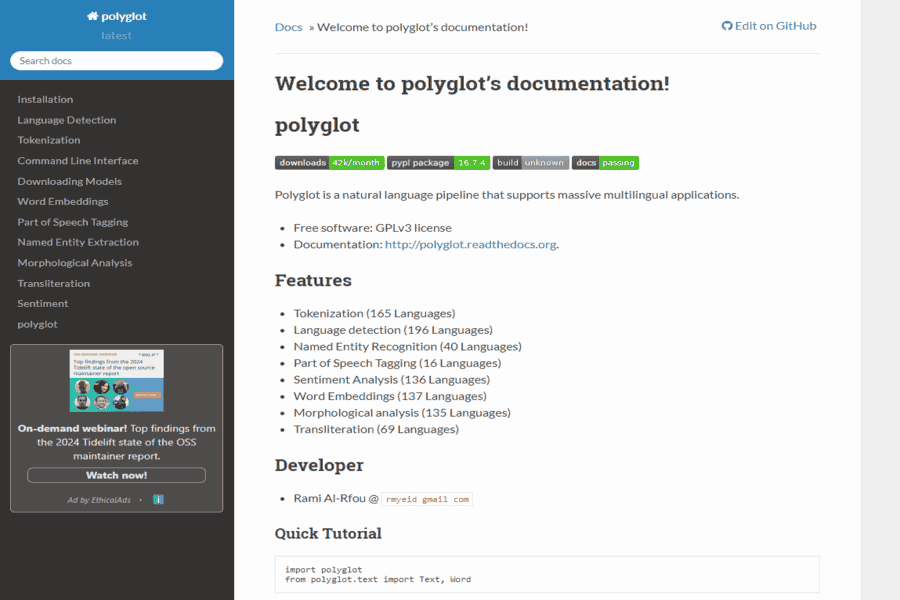Screen dimensions: 900x600
Task: Open the Installation page in sidebar
Action: pos(45,99)
